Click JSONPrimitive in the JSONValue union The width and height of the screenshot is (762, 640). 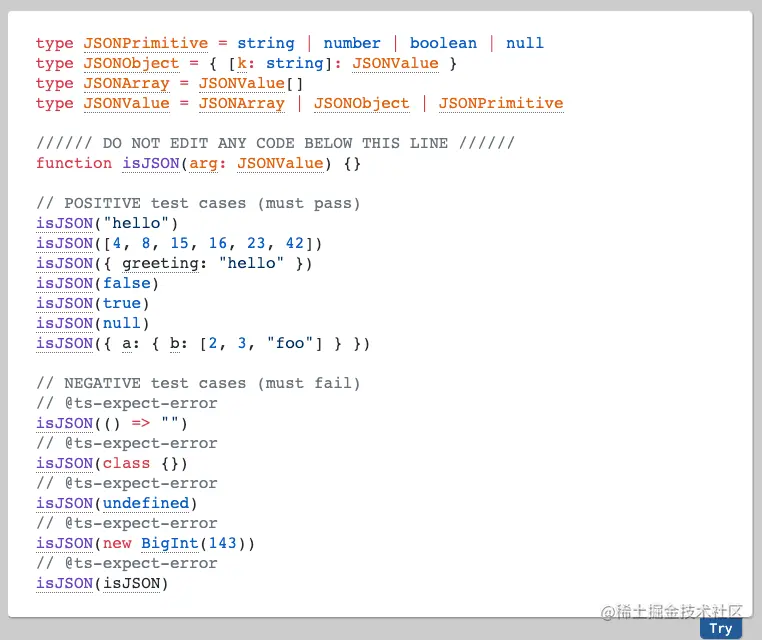[x=501, y=103]
